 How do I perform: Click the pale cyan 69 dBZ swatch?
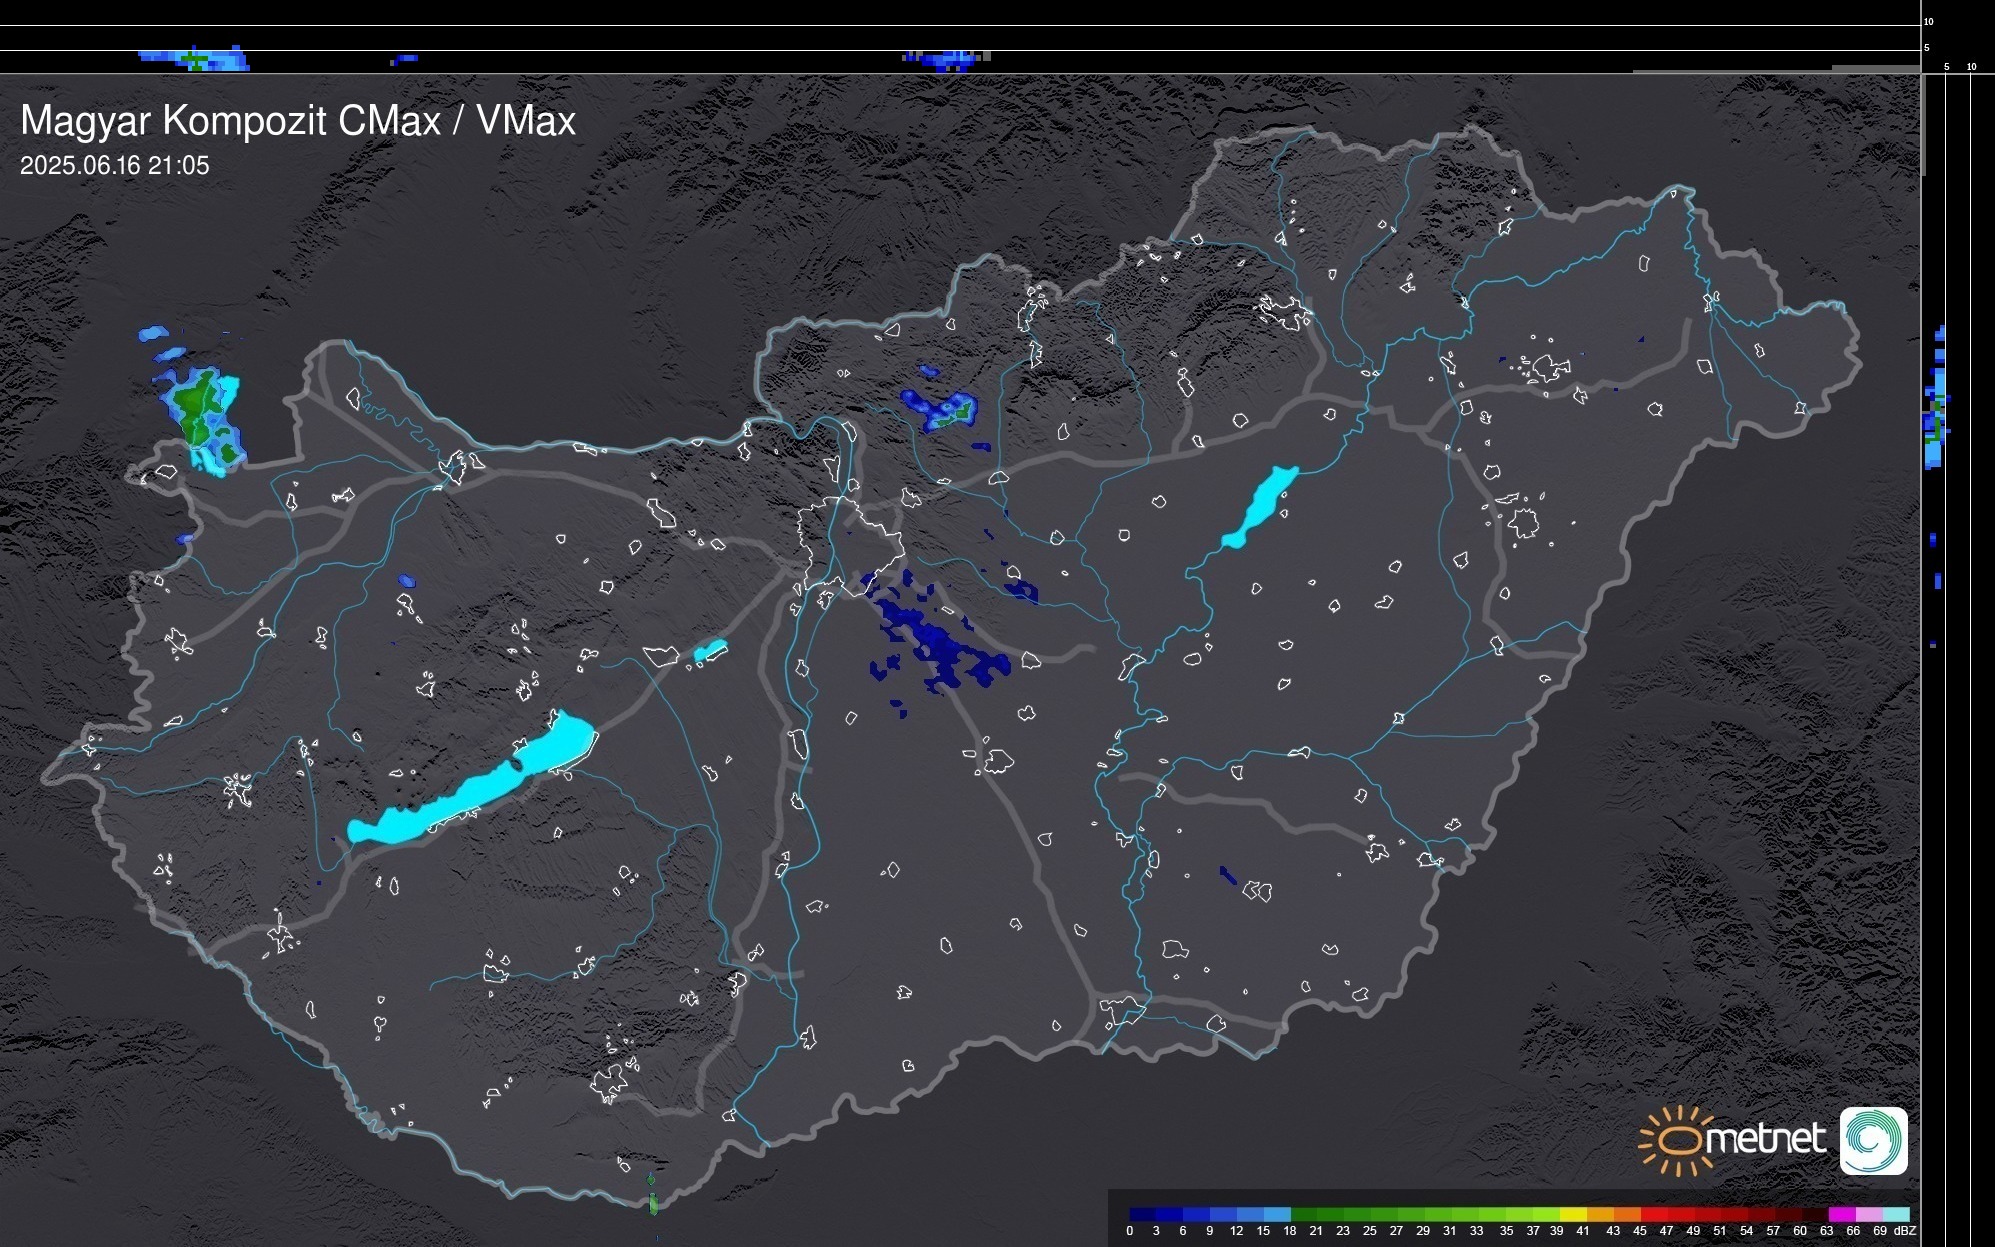tap(1896, 1214)
